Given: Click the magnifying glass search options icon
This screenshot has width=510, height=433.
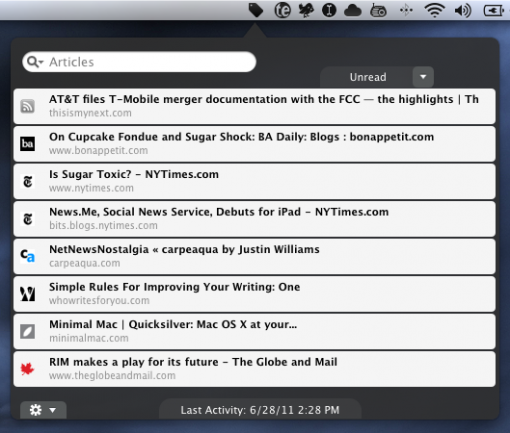Looking at the screenshot, I should coord(35,62).
